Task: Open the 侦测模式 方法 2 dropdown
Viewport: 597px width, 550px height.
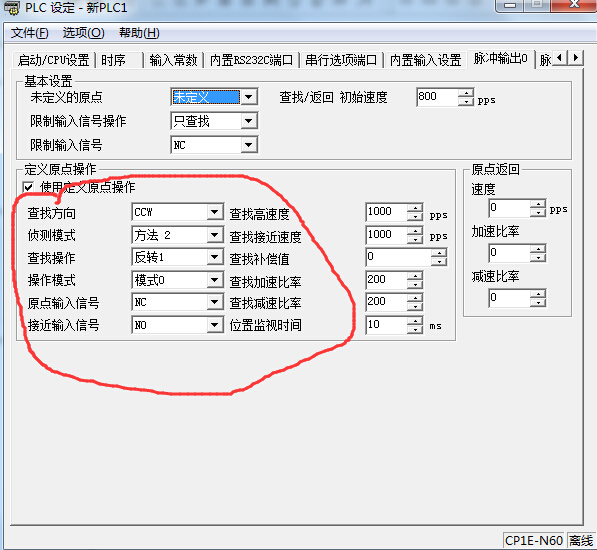Action: click(x=215, y=235)
